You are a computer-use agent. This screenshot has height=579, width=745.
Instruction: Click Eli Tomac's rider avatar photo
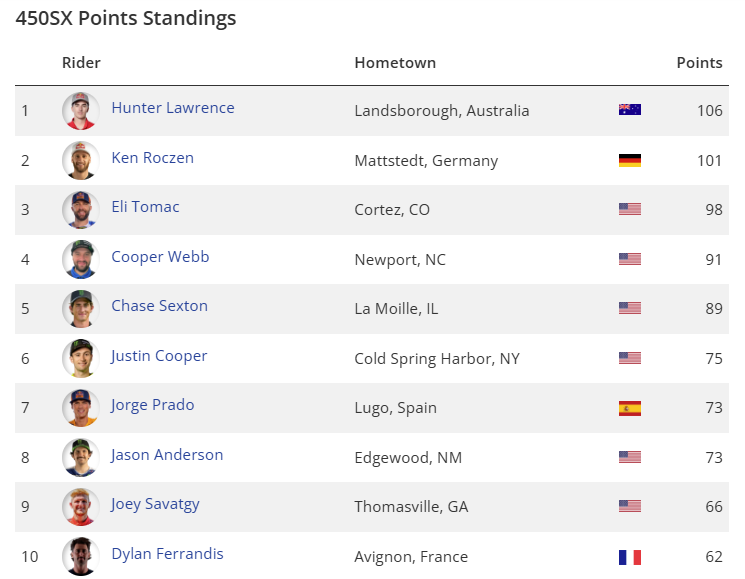[x=80, y=209]
